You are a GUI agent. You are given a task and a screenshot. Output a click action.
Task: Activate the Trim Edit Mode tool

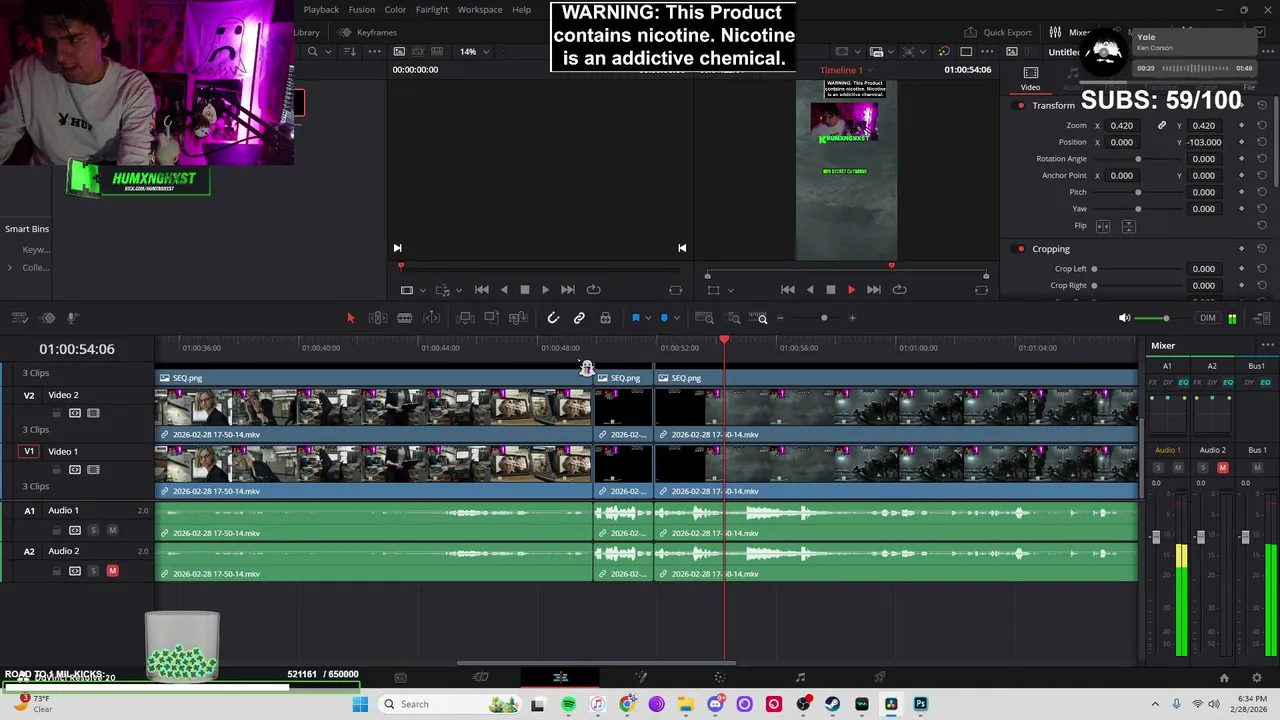tap(378, 318)
